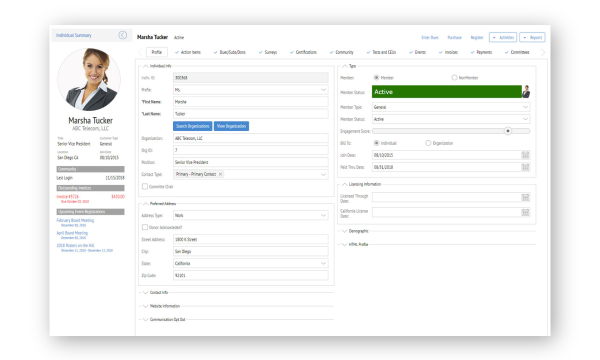Click the View Organization button
This screenshot has width=600, height=360.
point(231,126)
